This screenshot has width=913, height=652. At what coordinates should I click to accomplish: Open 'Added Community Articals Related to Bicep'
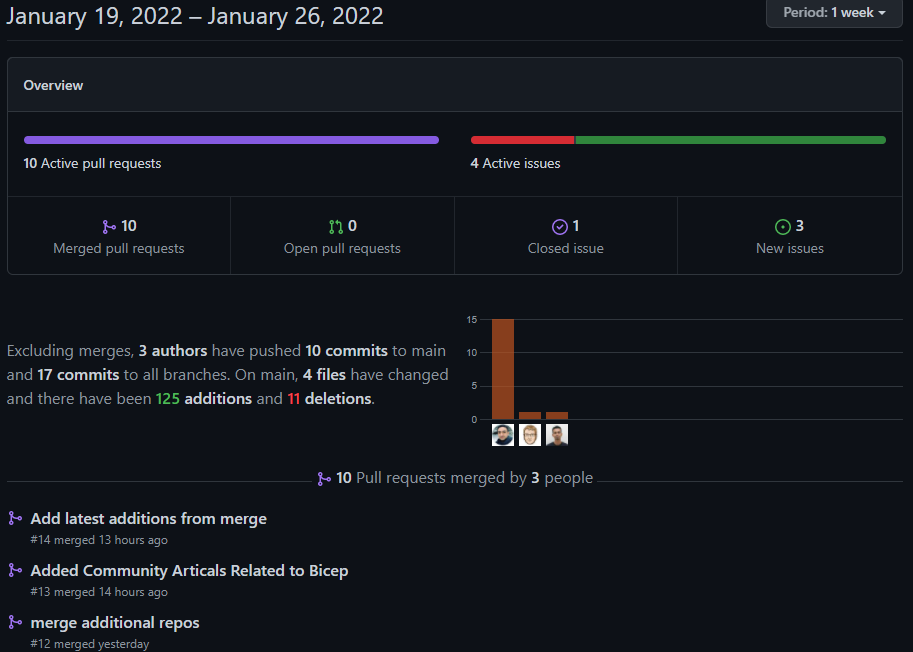pyautogui.click(x=189, y=570)
